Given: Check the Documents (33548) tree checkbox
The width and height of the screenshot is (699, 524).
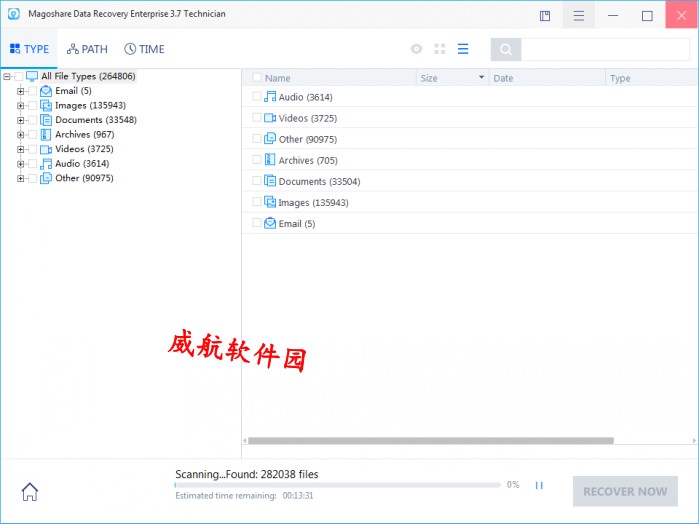Looking at the screenshot, I should click(x=33, y=120).
